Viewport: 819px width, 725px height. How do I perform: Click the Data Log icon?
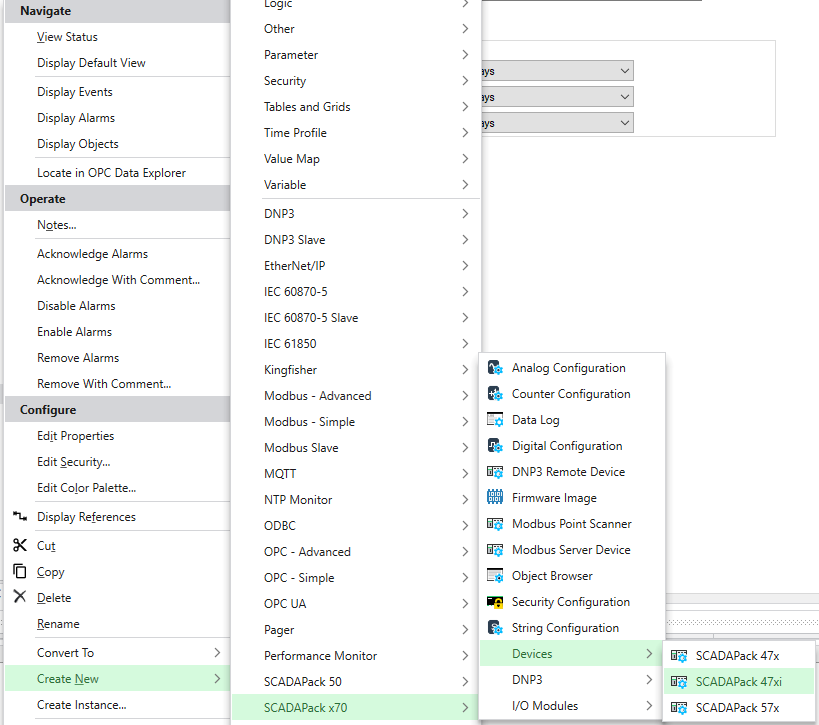[495, 420]
